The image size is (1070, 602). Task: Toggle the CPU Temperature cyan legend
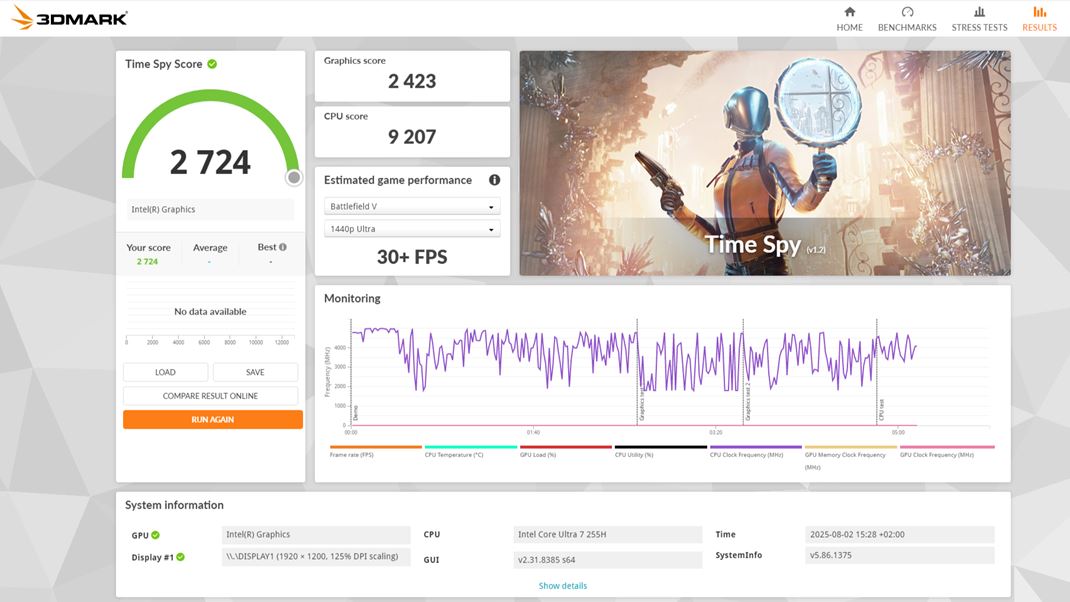(x=470, y=450)
